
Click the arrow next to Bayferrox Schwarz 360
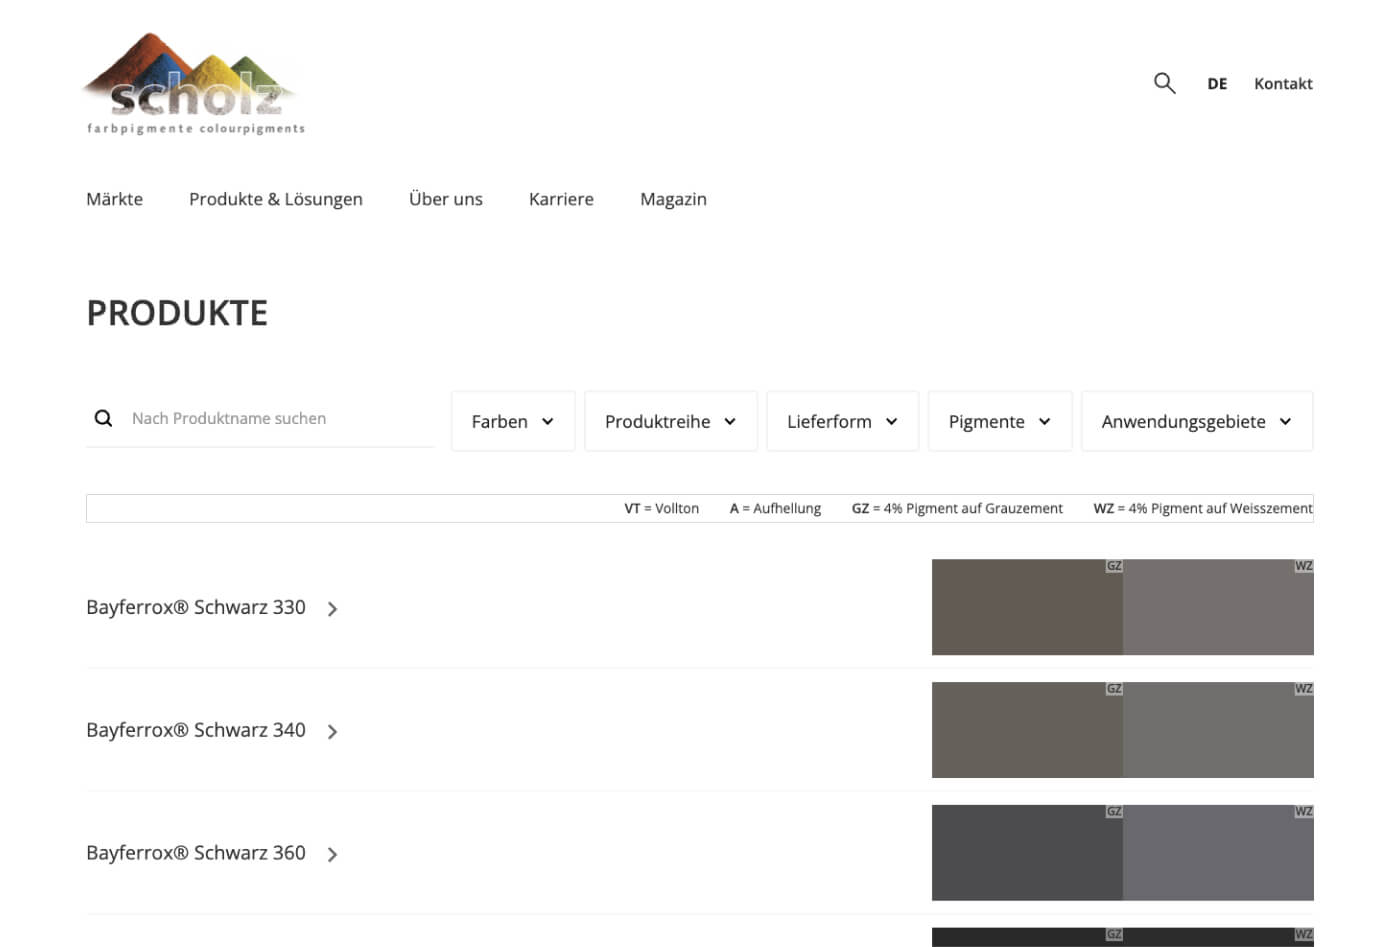(332, 855)
